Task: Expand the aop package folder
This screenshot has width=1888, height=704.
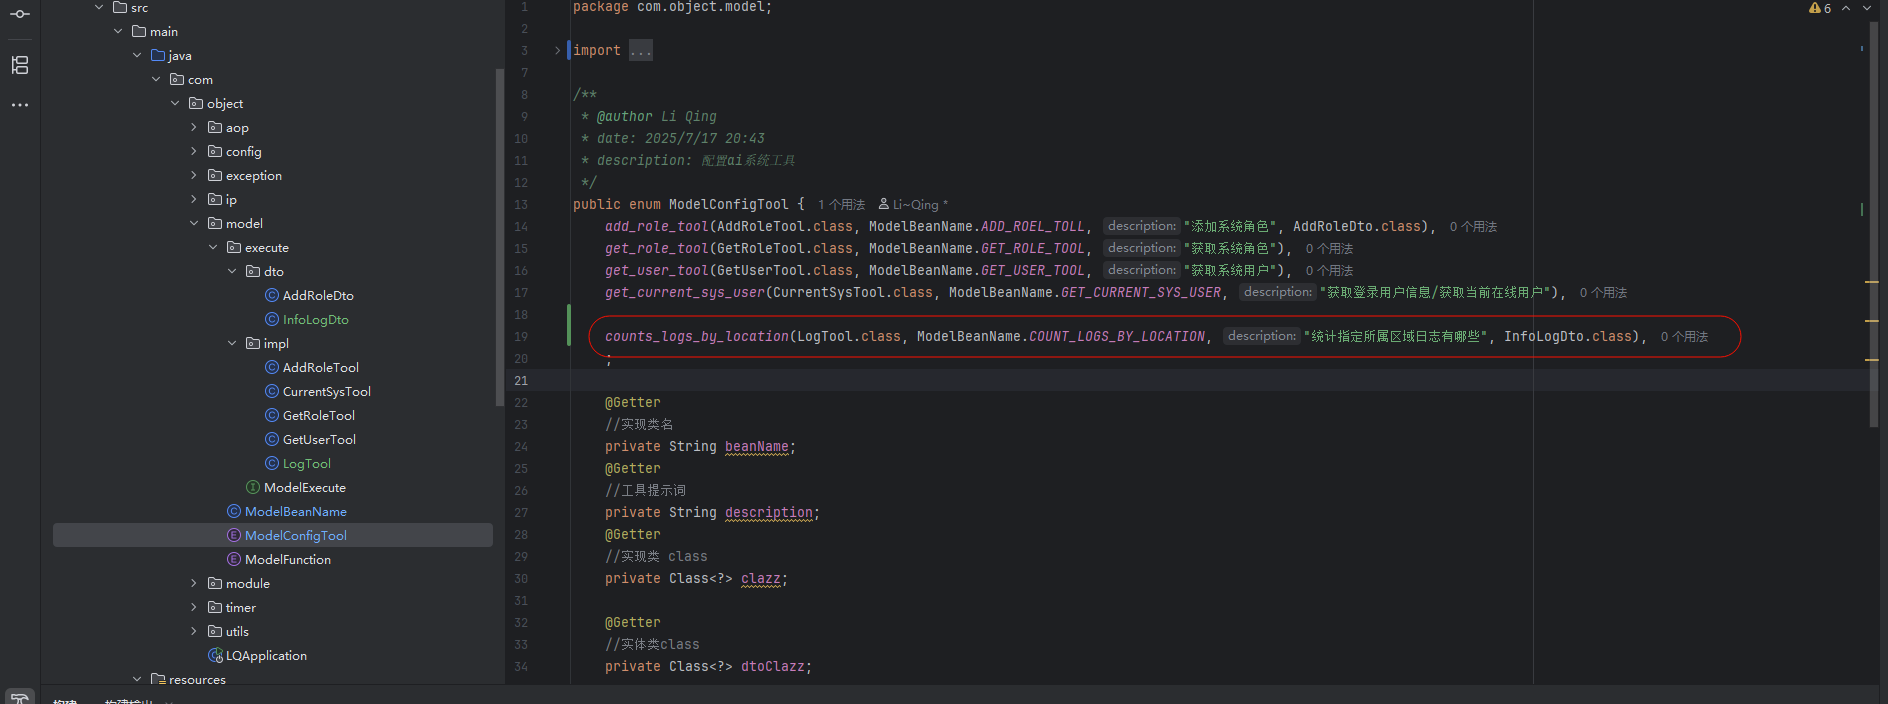Action: point(194,128)
